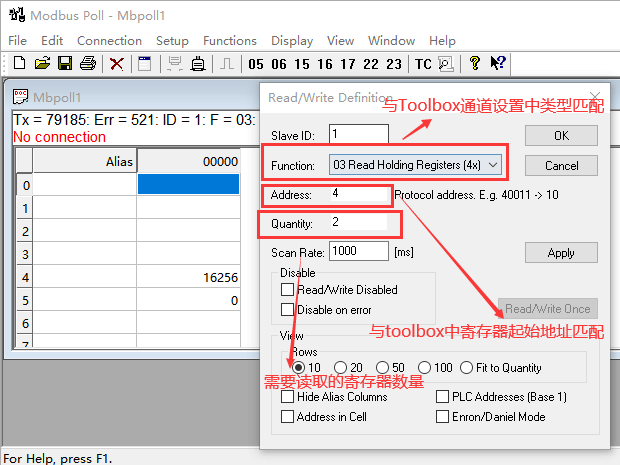
Task: Click the Address input field
Action: pos(359,193)
